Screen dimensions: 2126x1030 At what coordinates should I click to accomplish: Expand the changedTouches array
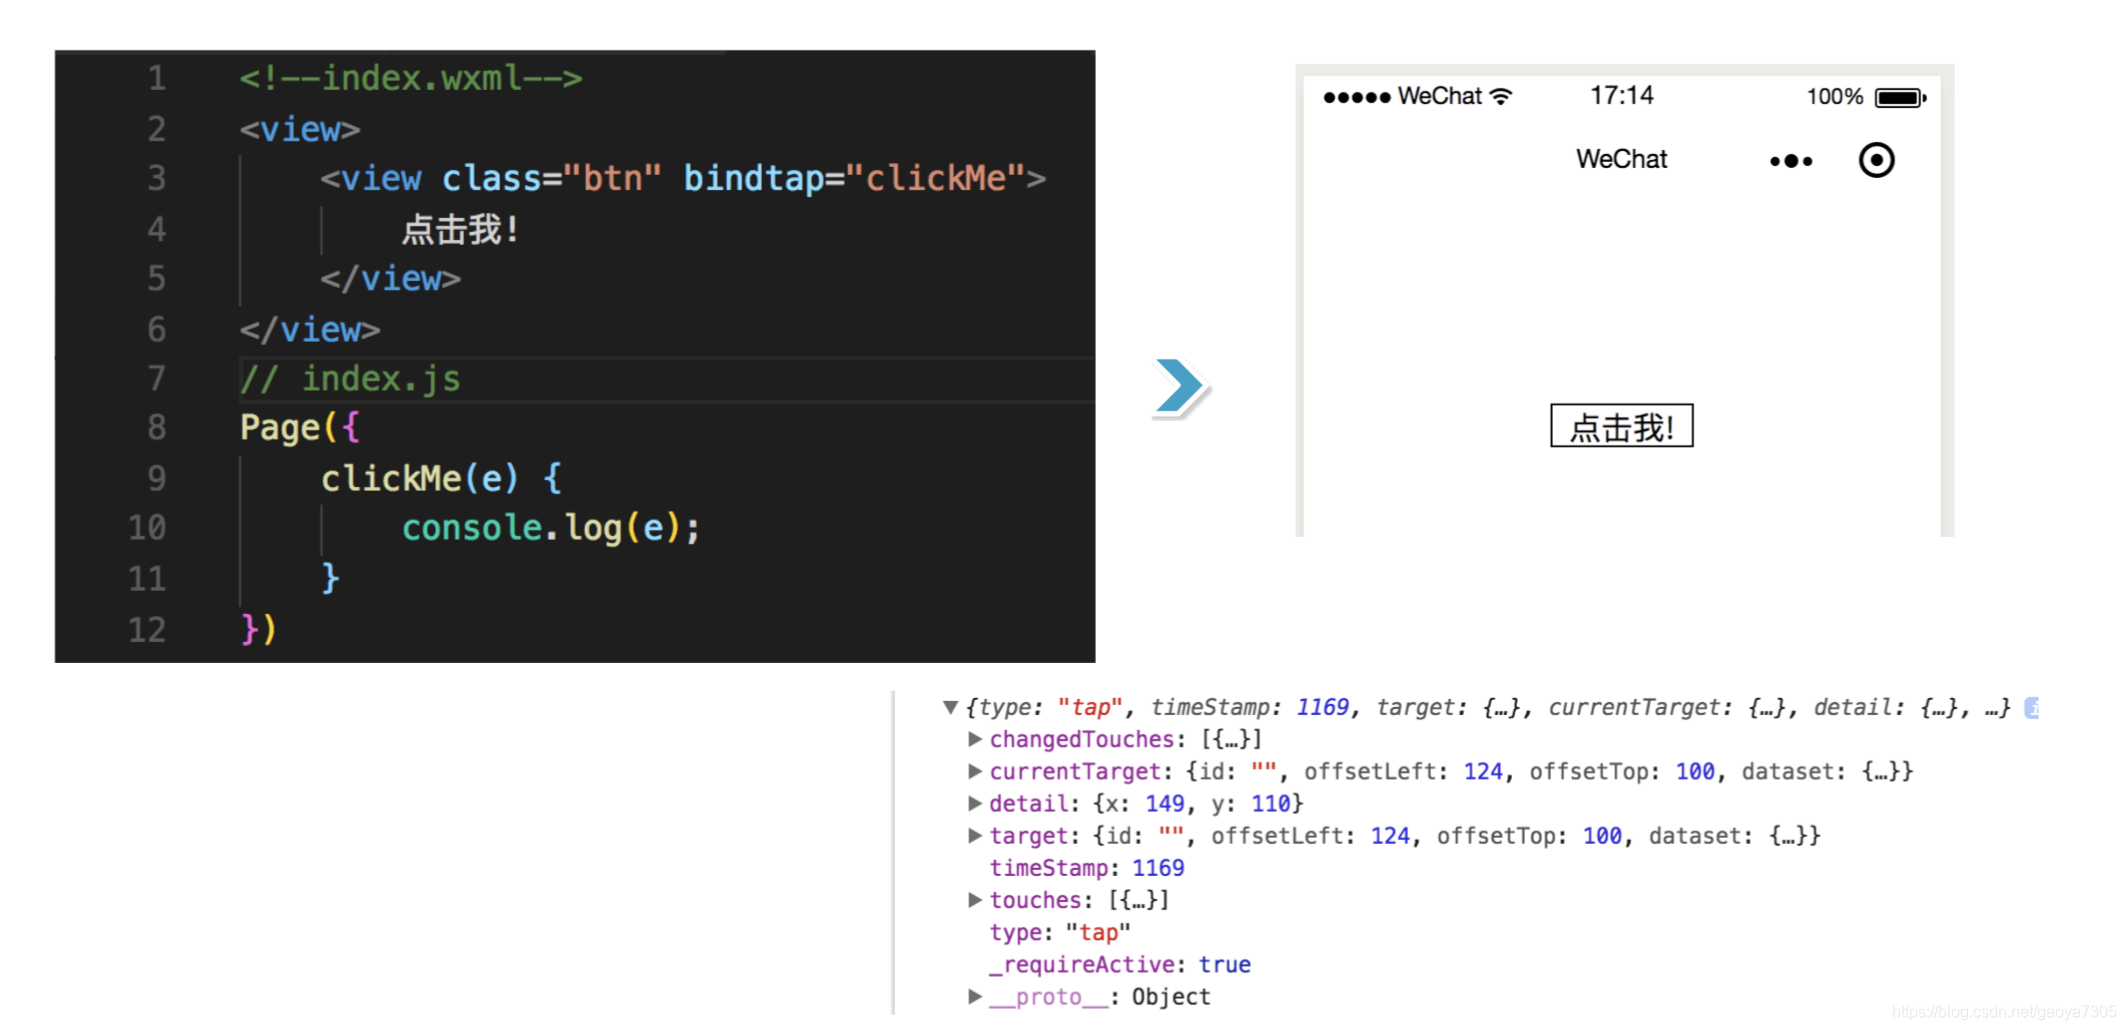point(974,739)
